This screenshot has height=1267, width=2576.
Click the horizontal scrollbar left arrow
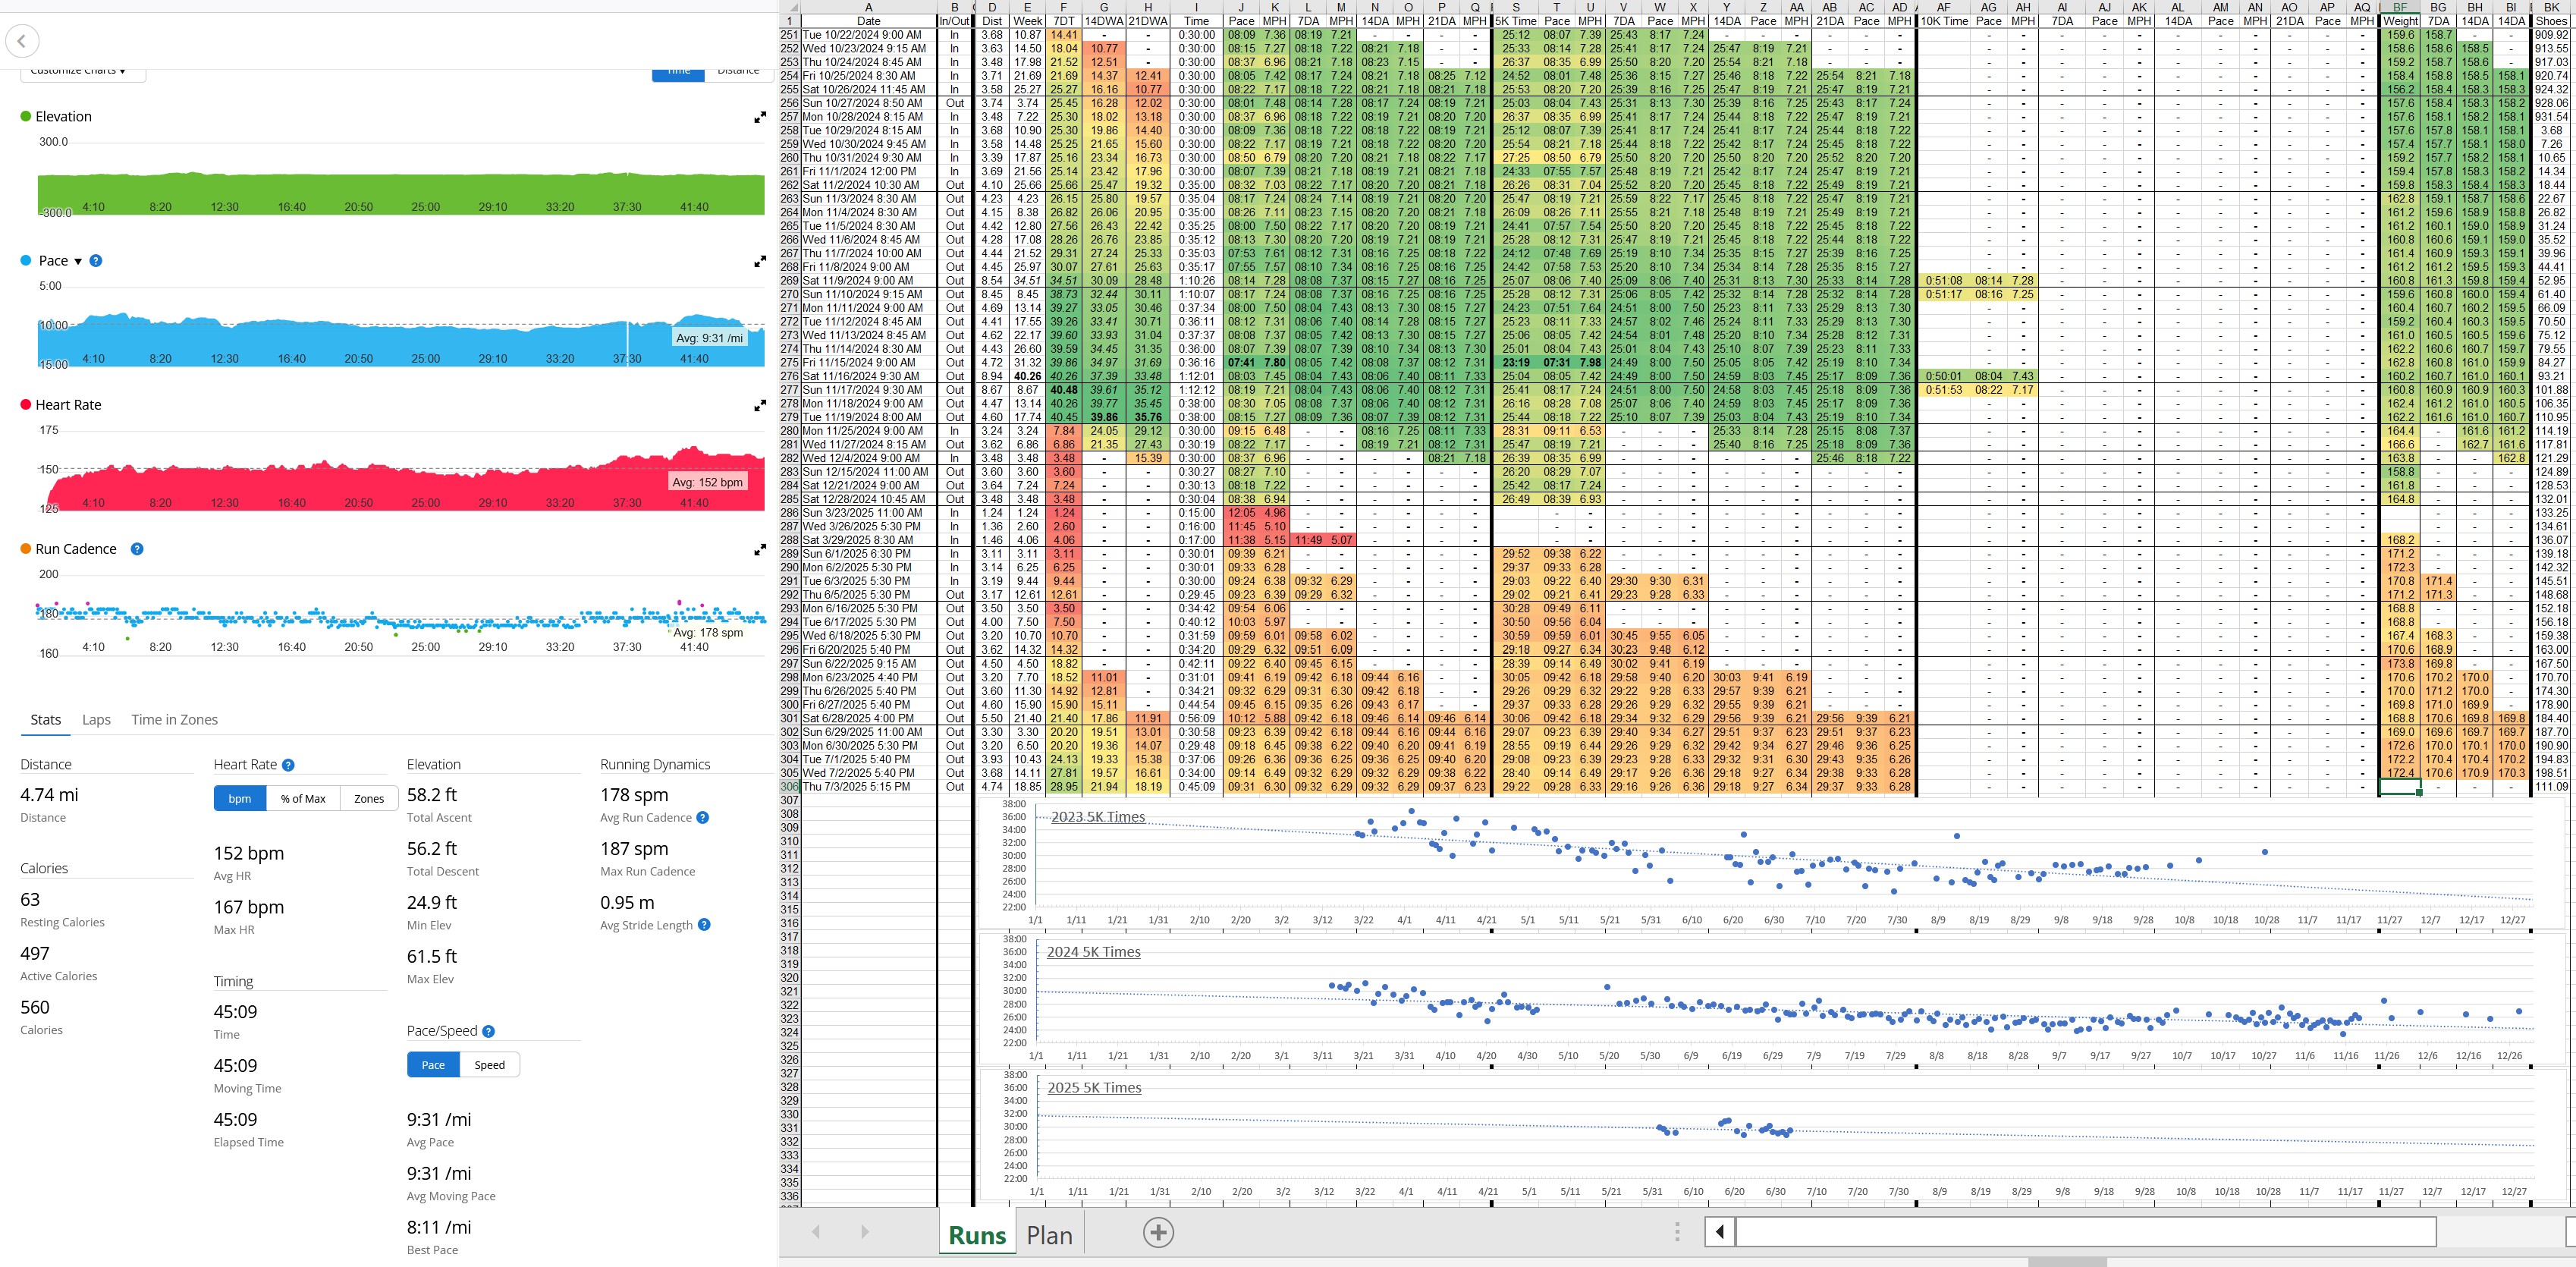pos(1720,1231)
